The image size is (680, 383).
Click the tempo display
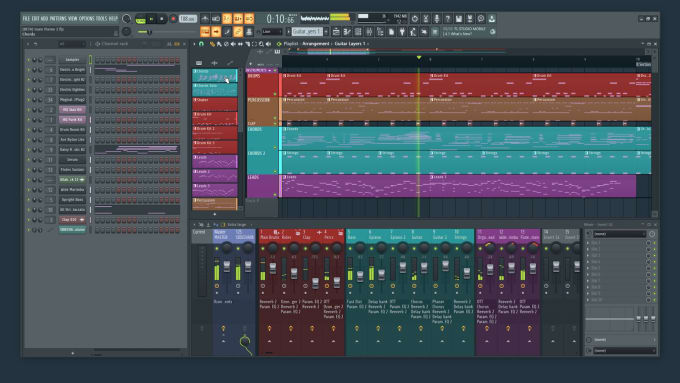188,19
